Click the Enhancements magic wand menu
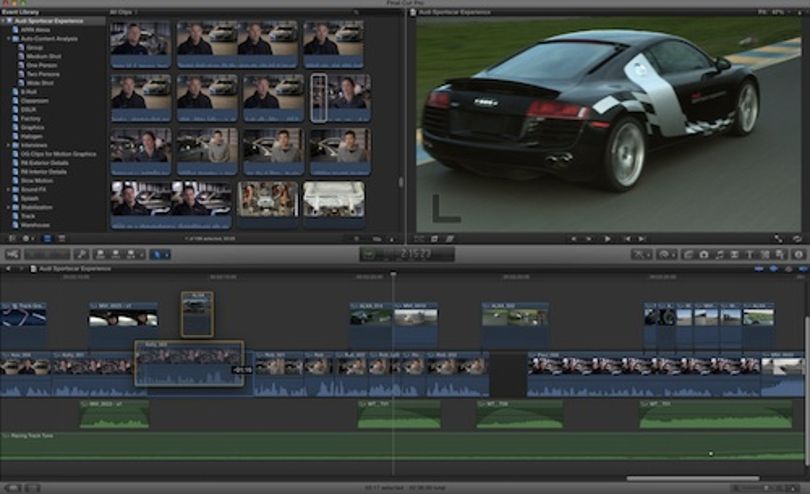 [641, 254]
